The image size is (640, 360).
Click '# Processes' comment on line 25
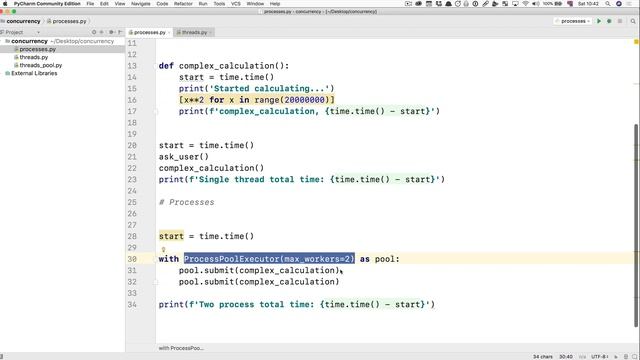(187, 202)
